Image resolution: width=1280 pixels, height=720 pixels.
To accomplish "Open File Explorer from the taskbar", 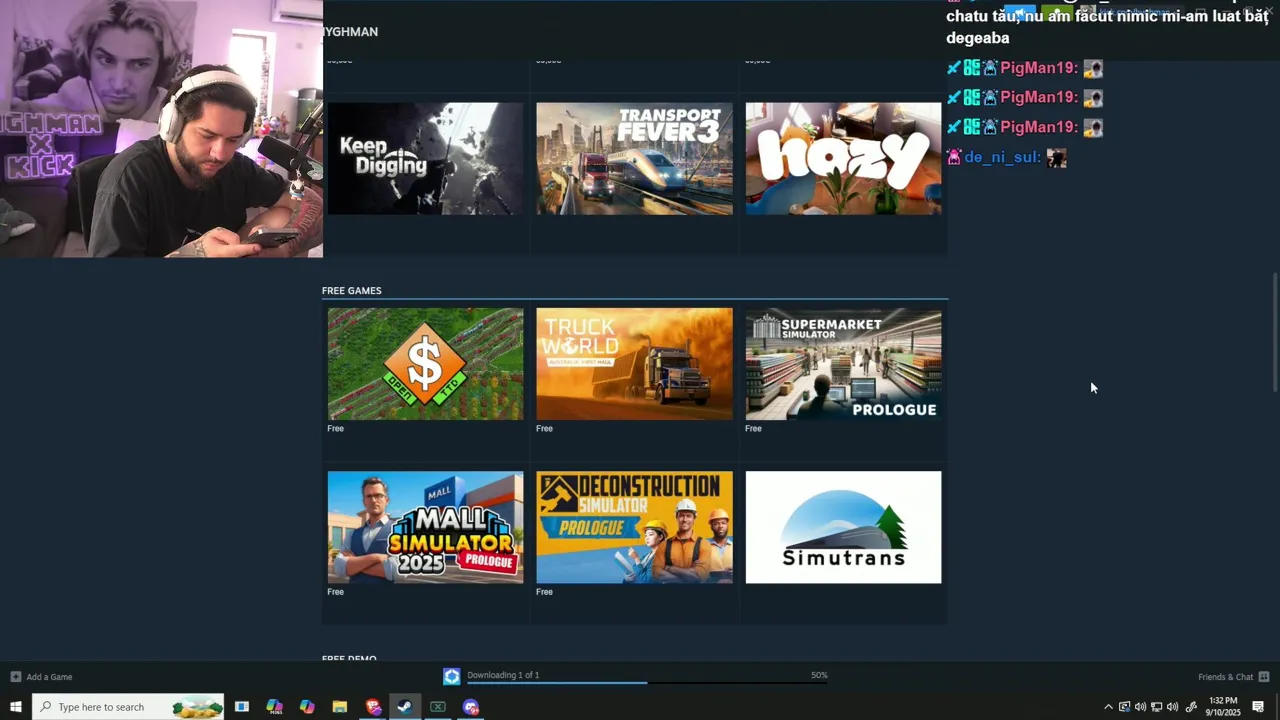I will point(340,707).
